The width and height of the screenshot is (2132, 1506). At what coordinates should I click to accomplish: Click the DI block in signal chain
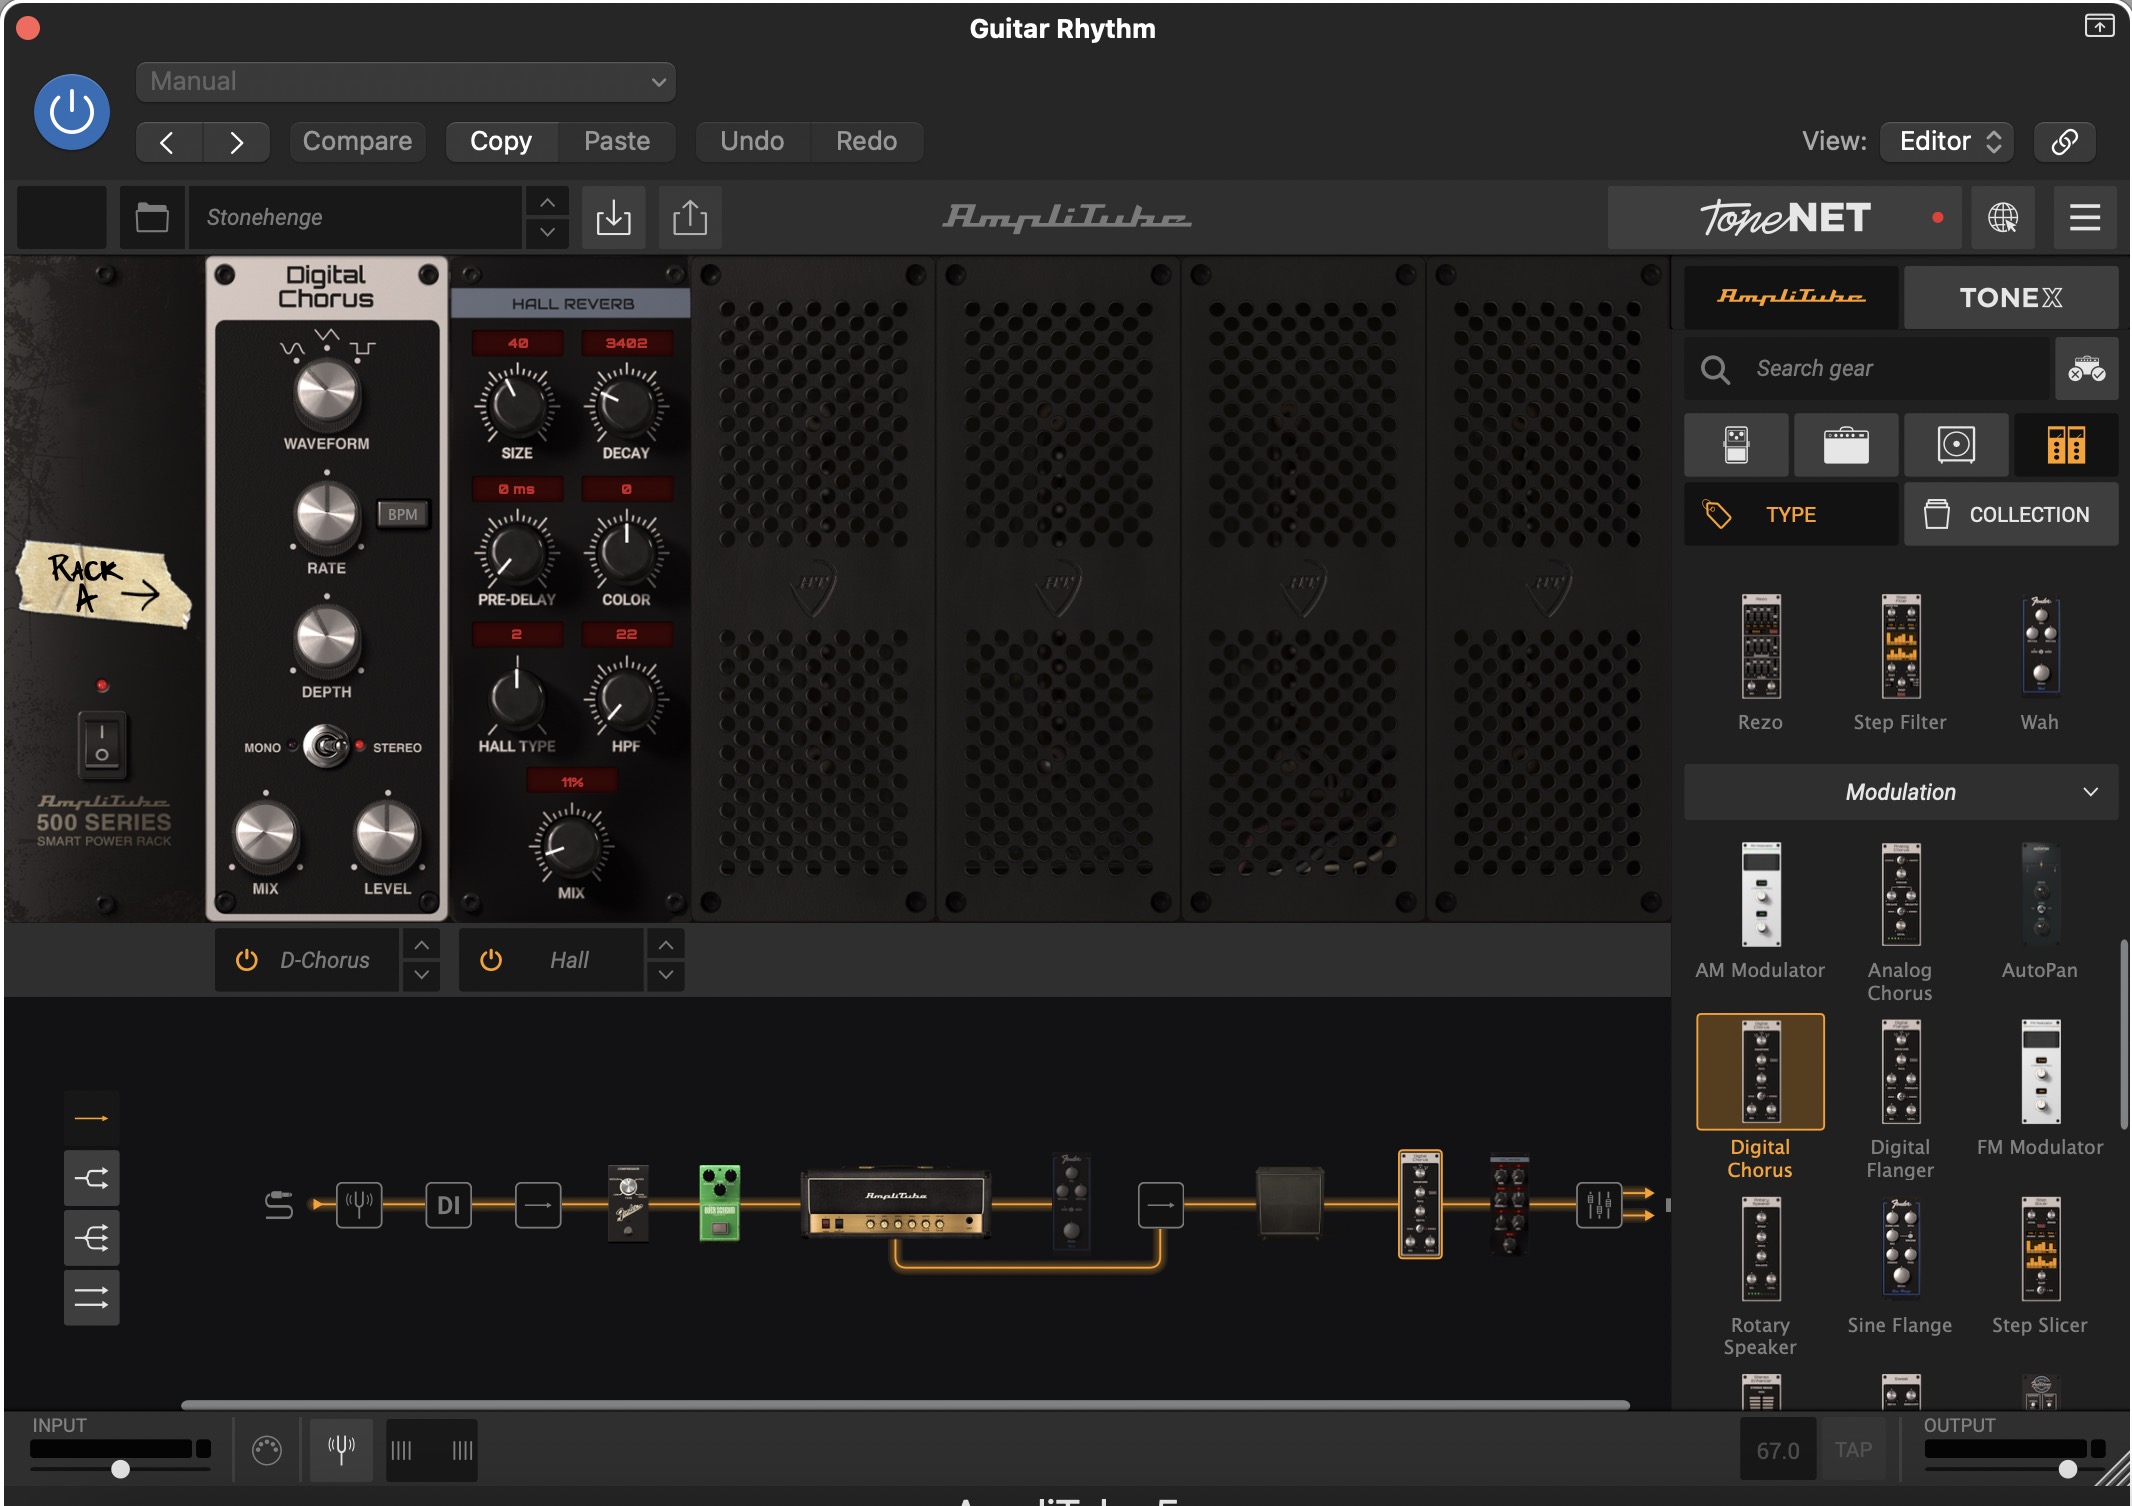click(448, 1205)
